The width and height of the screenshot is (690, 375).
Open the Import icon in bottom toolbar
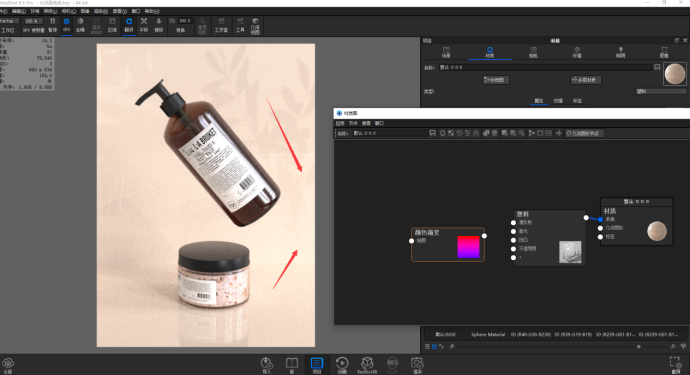pyautogui.click(x=267, y=365)
